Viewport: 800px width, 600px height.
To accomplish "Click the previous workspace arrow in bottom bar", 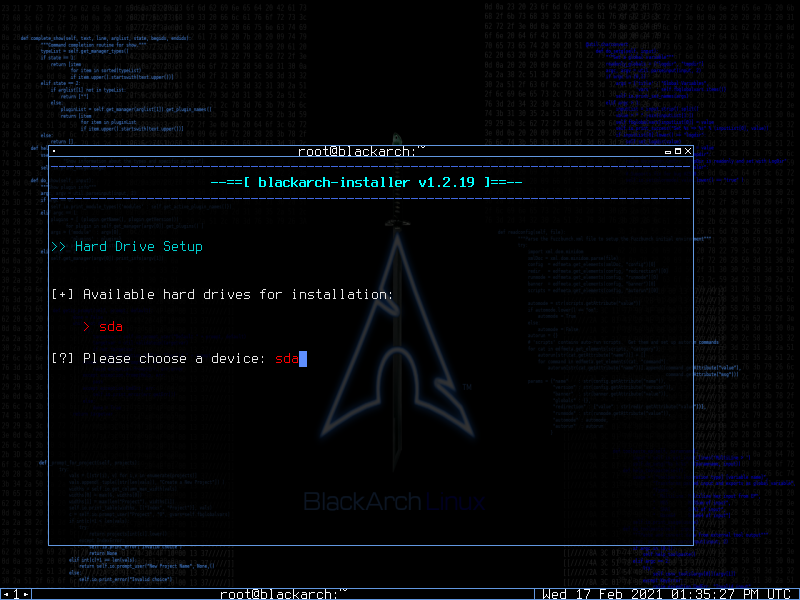I will (x=6, y=594).
